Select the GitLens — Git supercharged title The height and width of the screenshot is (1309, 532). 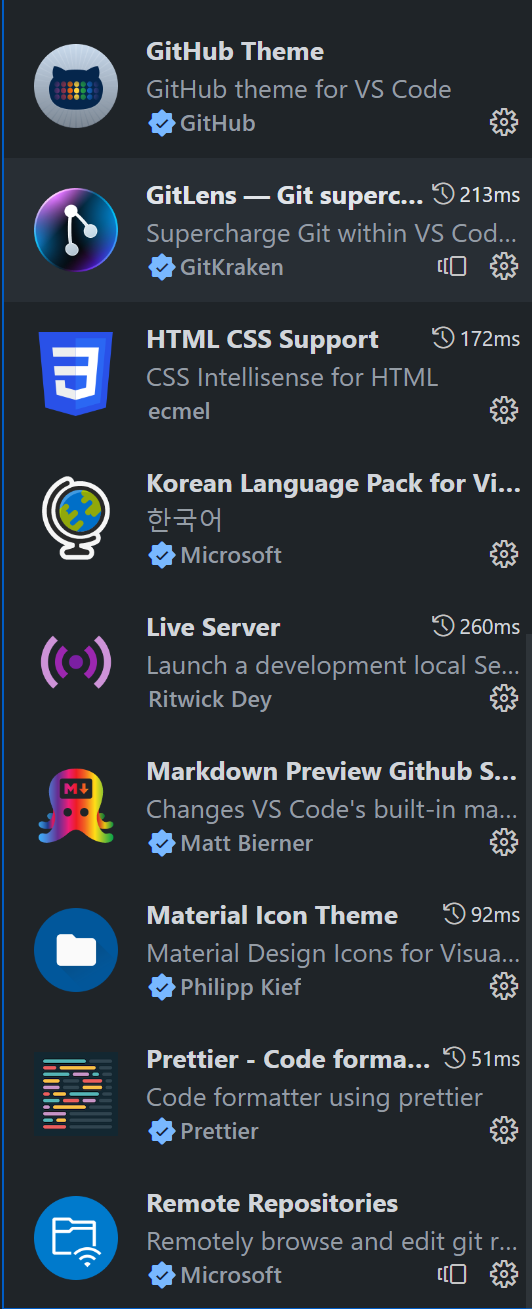(285, 196)
